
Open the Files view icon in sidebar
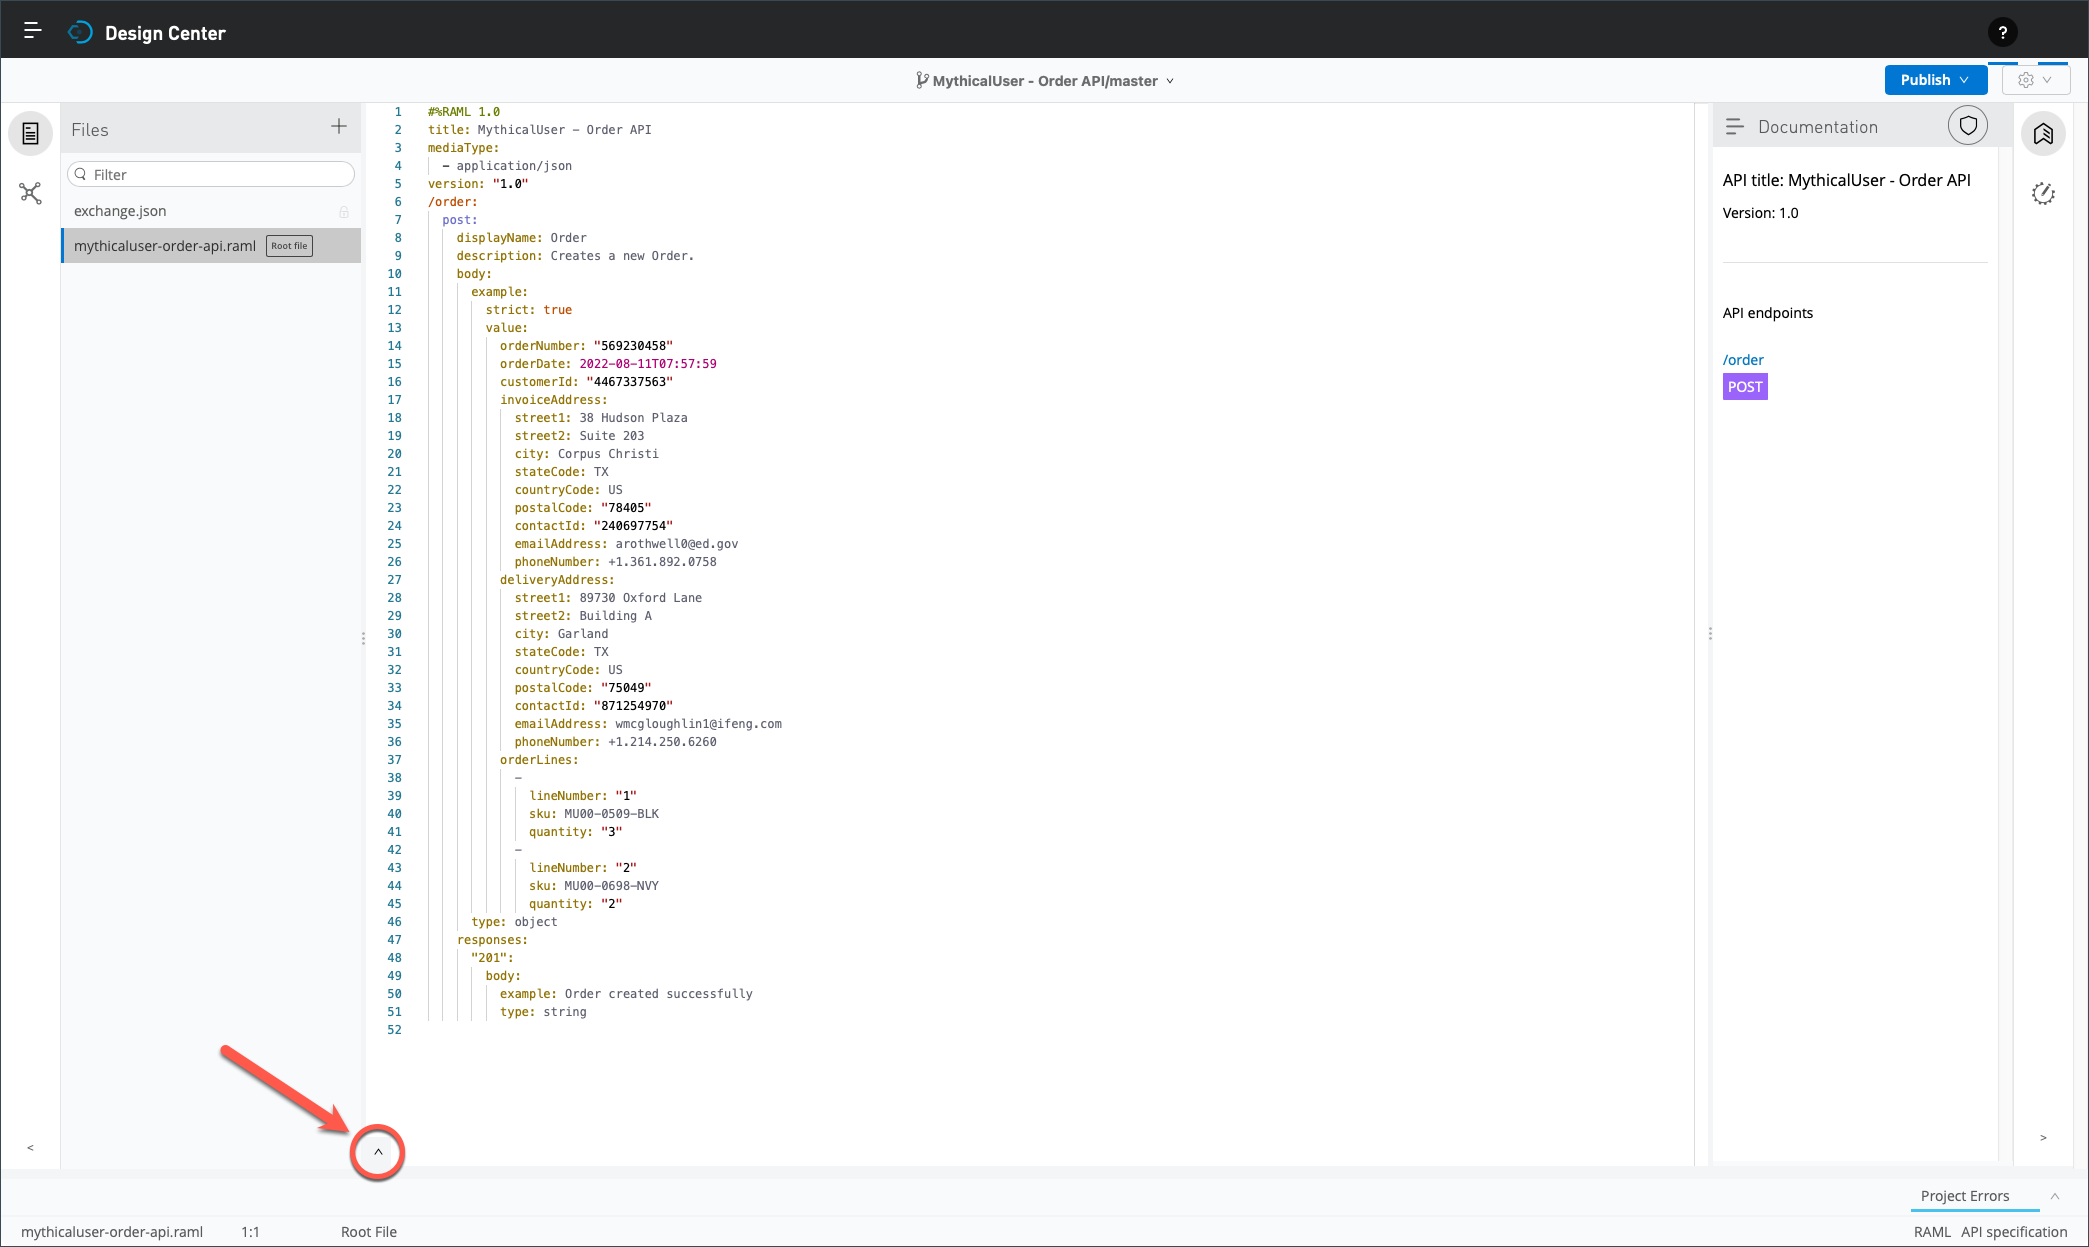31,133
